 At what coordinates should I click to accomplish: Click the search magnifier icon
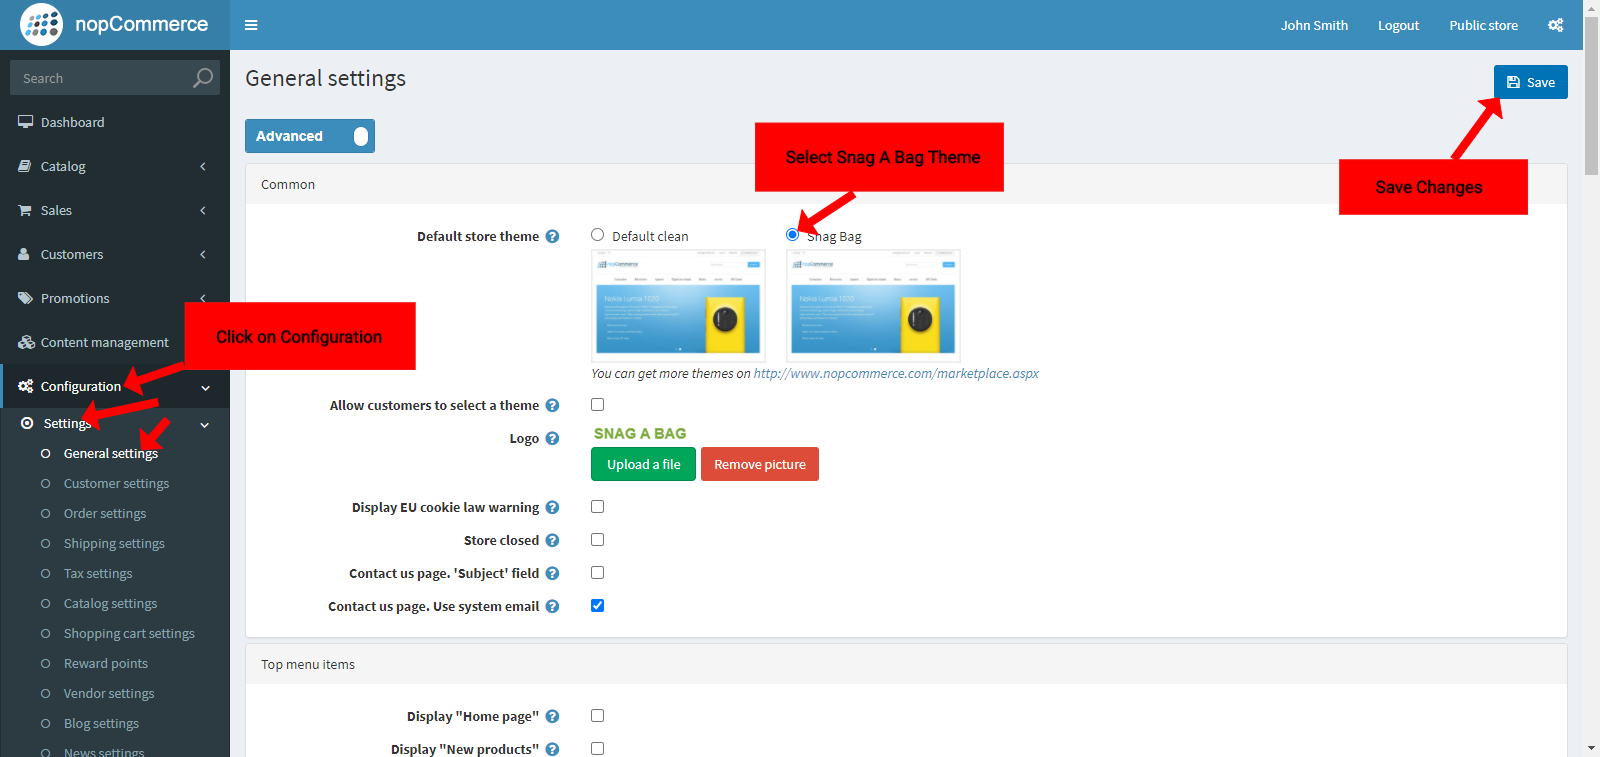[x=203, y=78]
